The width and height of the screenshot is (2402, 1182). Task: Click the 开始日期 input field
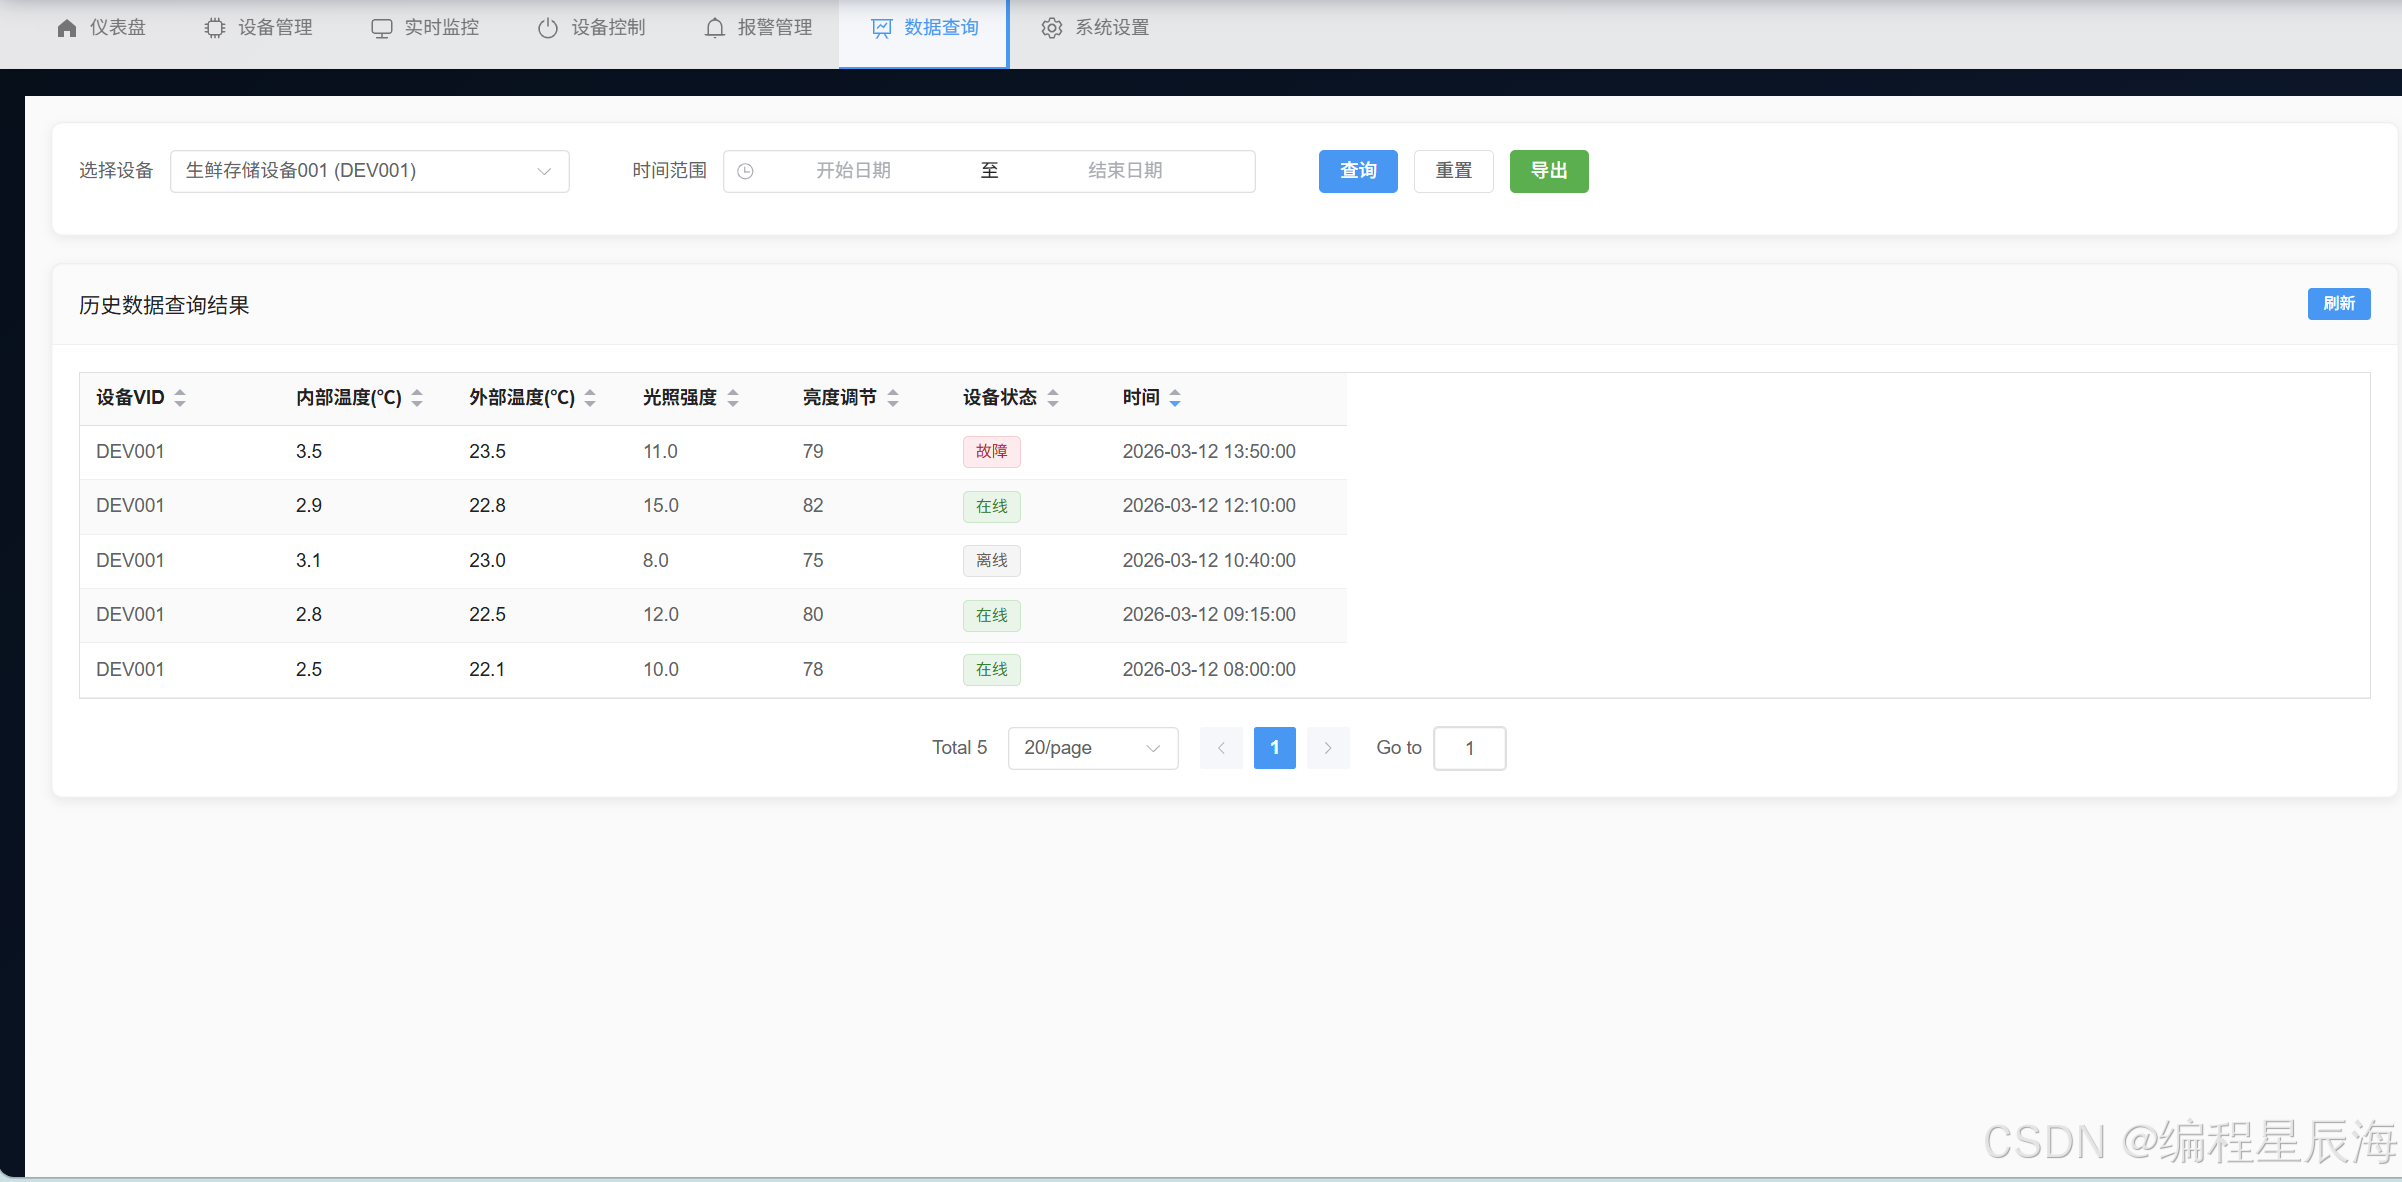point(853,171)
